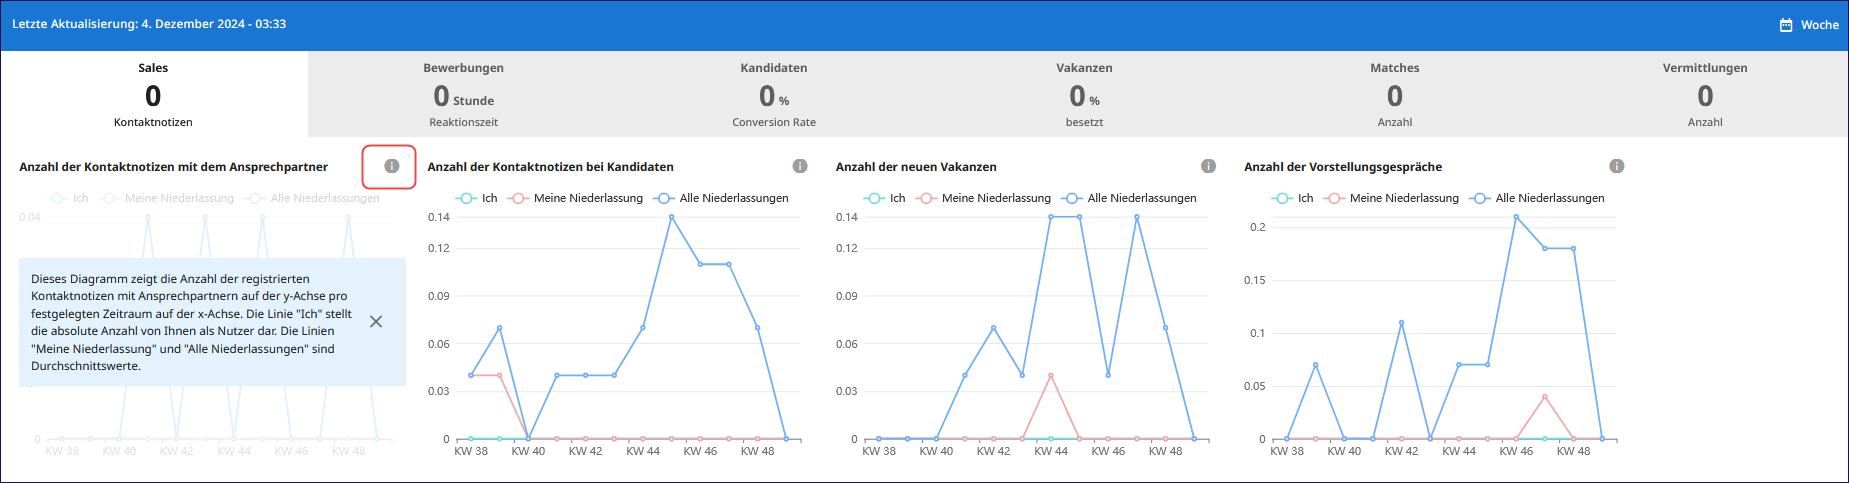Select the Matches tab

1394,94
